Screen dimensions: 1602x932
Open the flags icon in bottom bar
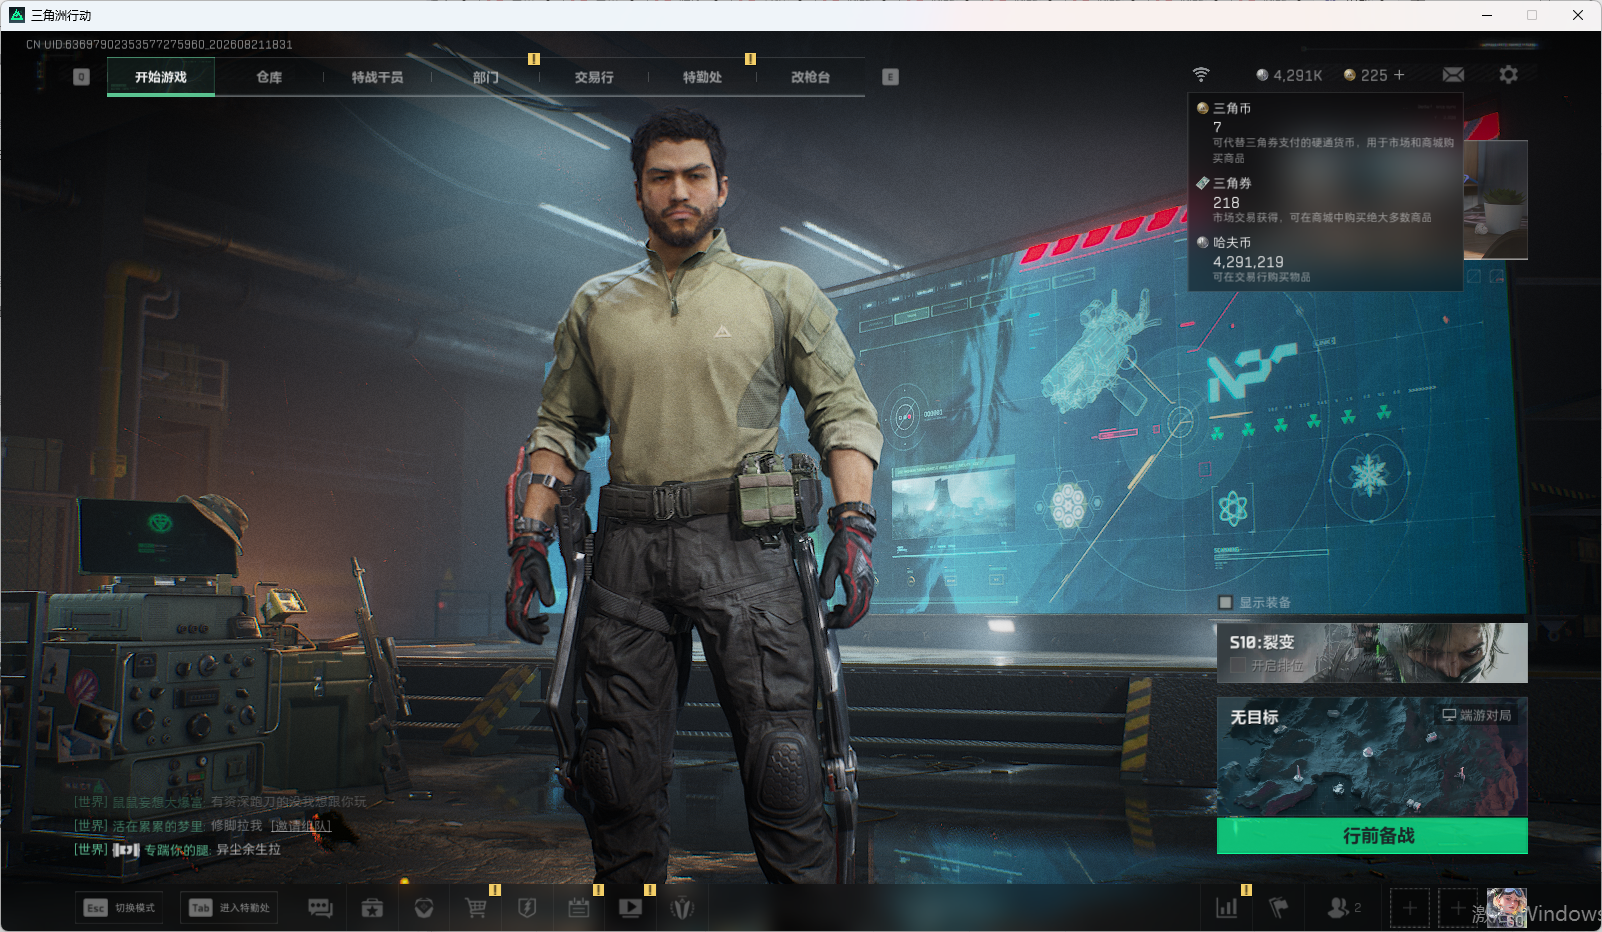pos(1279,908)
